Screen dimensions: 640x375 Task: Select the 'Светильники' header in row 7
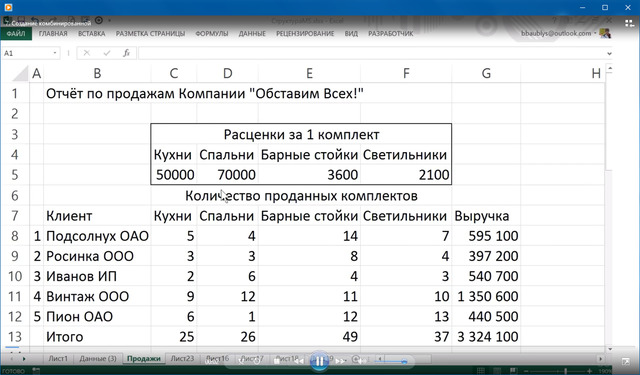coord(406,215)
